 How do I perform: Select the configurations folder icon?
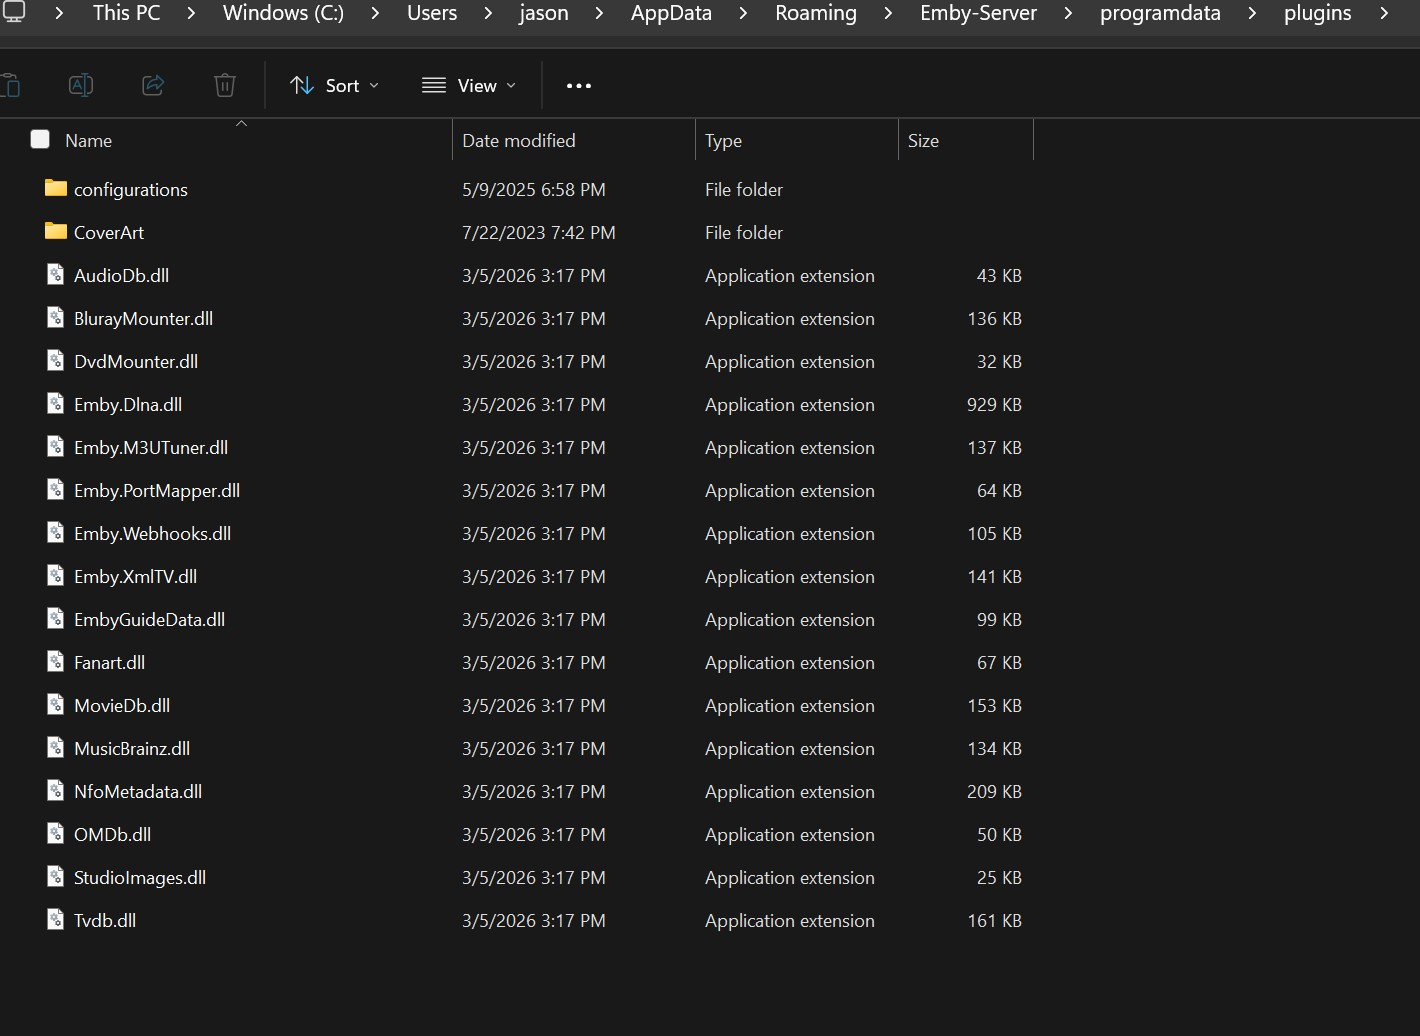pyautogui.click(x=56, y=188)
